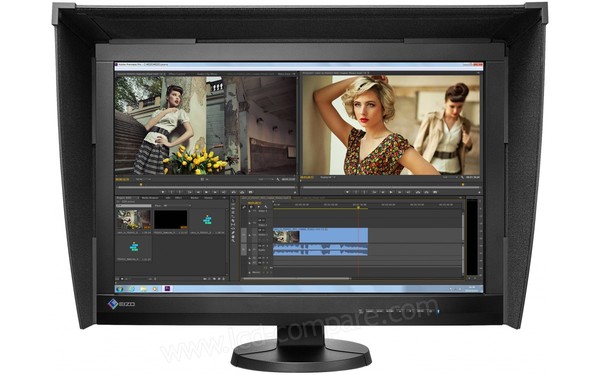Switch to Info tab in Project panel group

168,198
